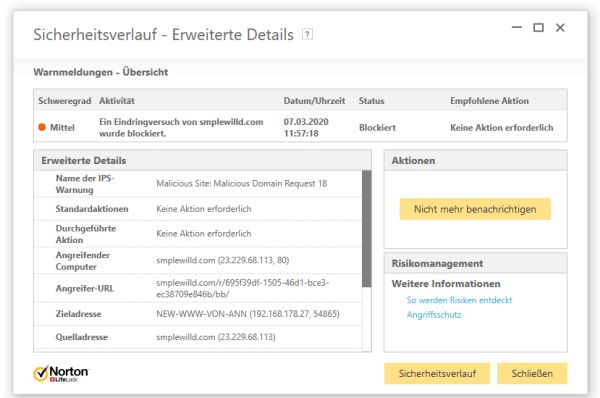This screenshot has height=398, width=600.
Task: Sort by the Datum/Uhrzeit column header
Action: [x=314, y=101]
